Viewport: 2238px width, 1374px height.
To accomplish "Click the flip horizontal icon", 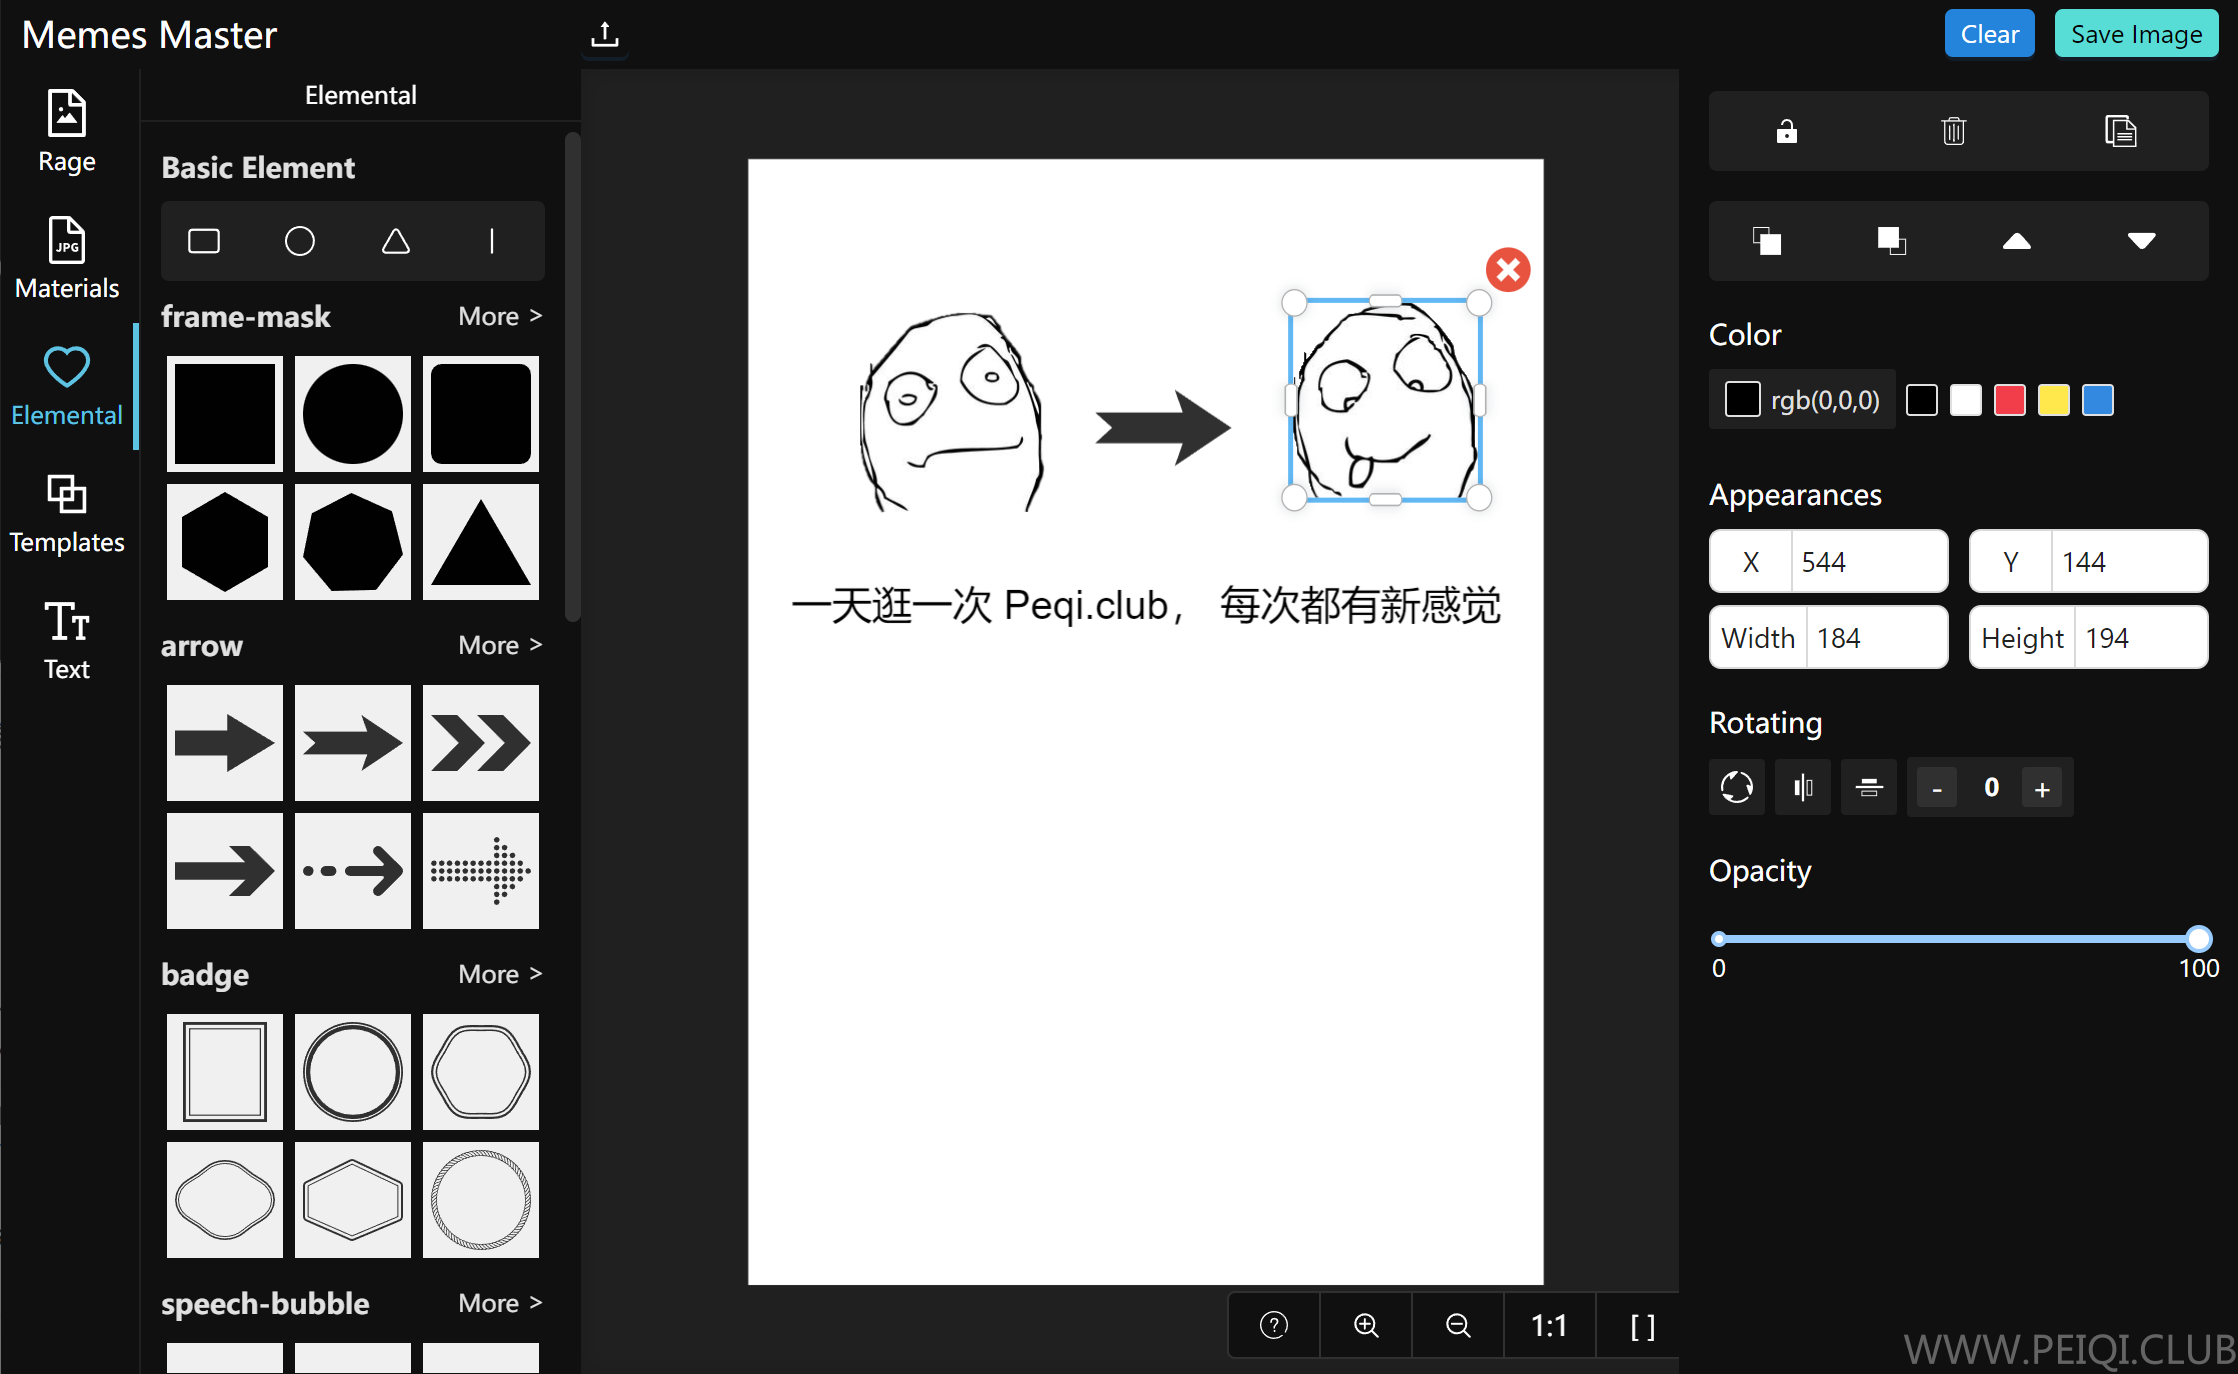I will pos(1803,786).
